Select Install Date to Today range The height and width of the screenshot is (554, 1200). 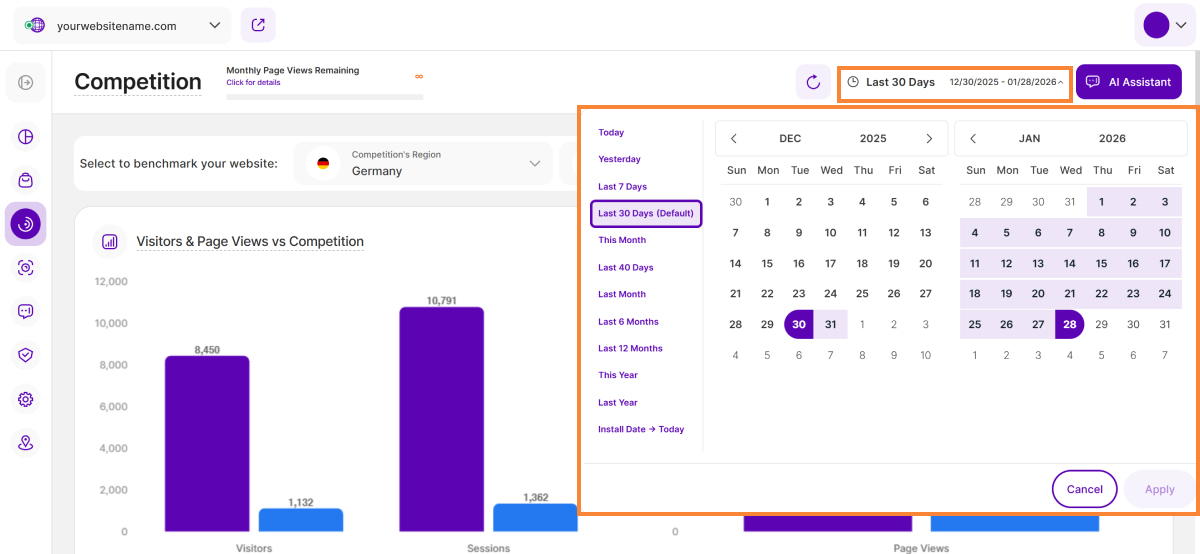(641, 430)
